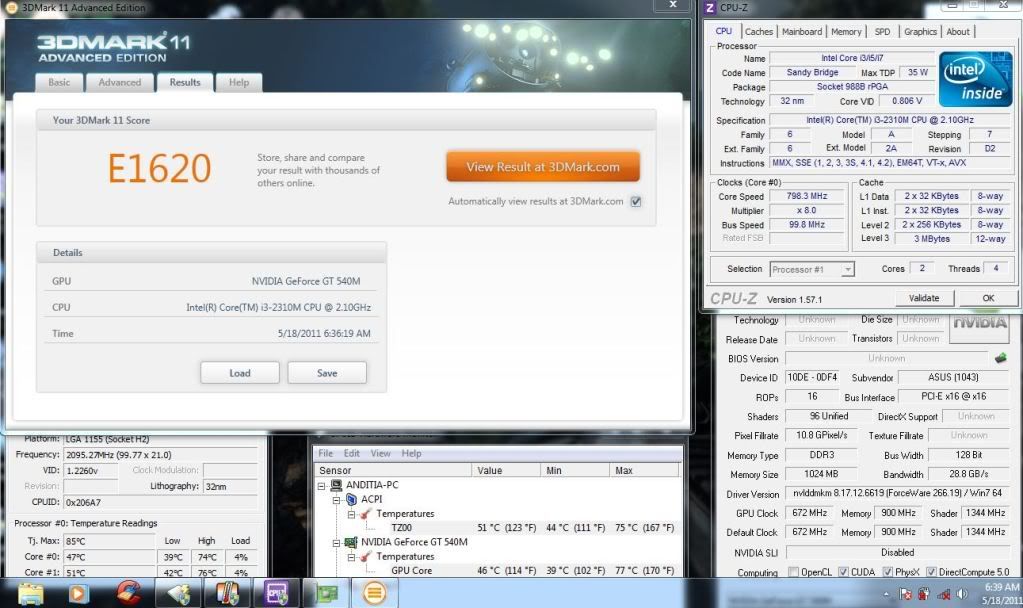Viewport: 1023px width, 608px height.
Task: Open the Edit menu in hardware monitor
Action: pos(352,453)
